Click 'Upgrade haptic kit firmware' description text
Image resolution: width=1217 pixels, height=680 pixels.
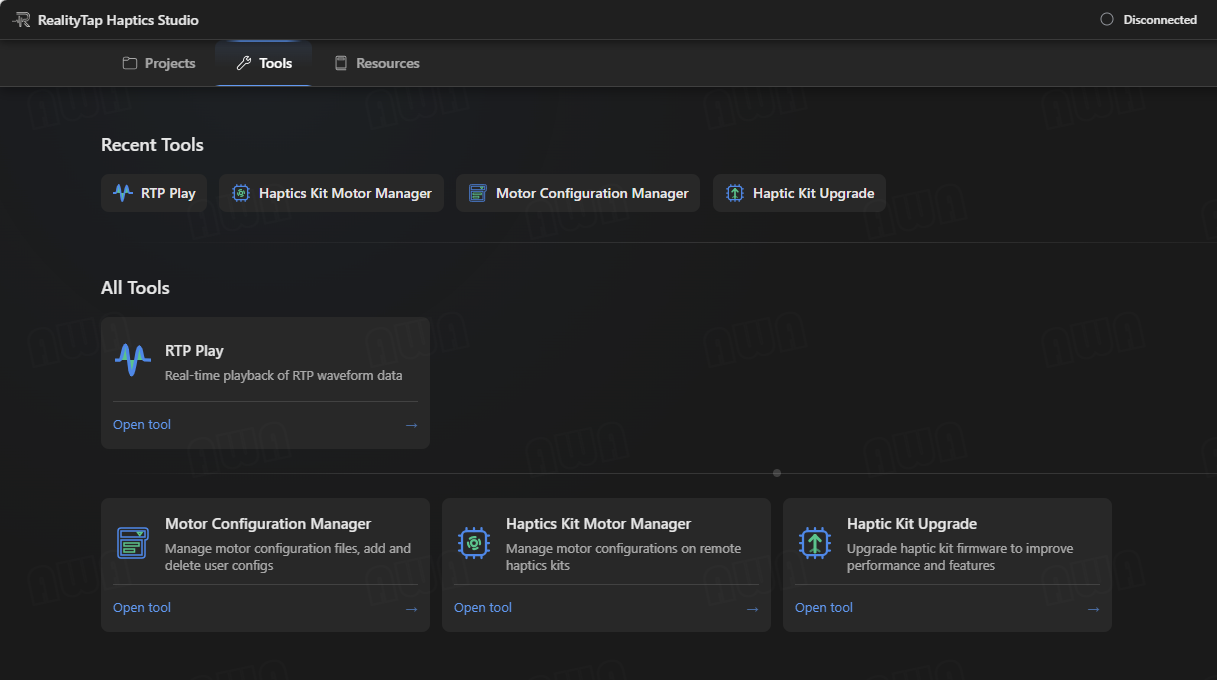(960, 557)
